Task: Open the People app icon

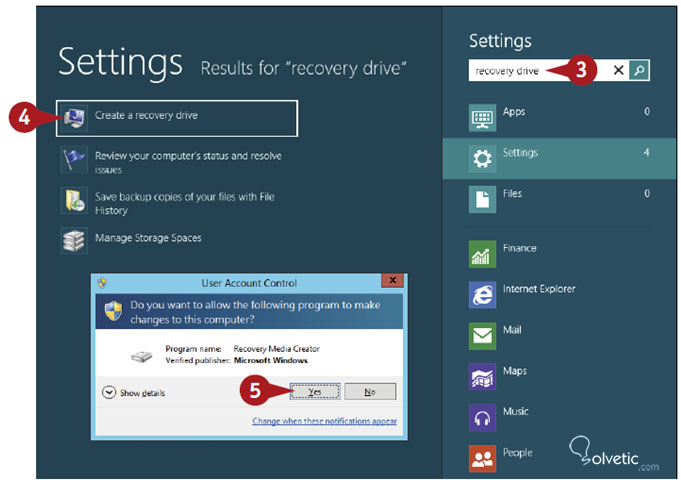Action: click(483, 458)
